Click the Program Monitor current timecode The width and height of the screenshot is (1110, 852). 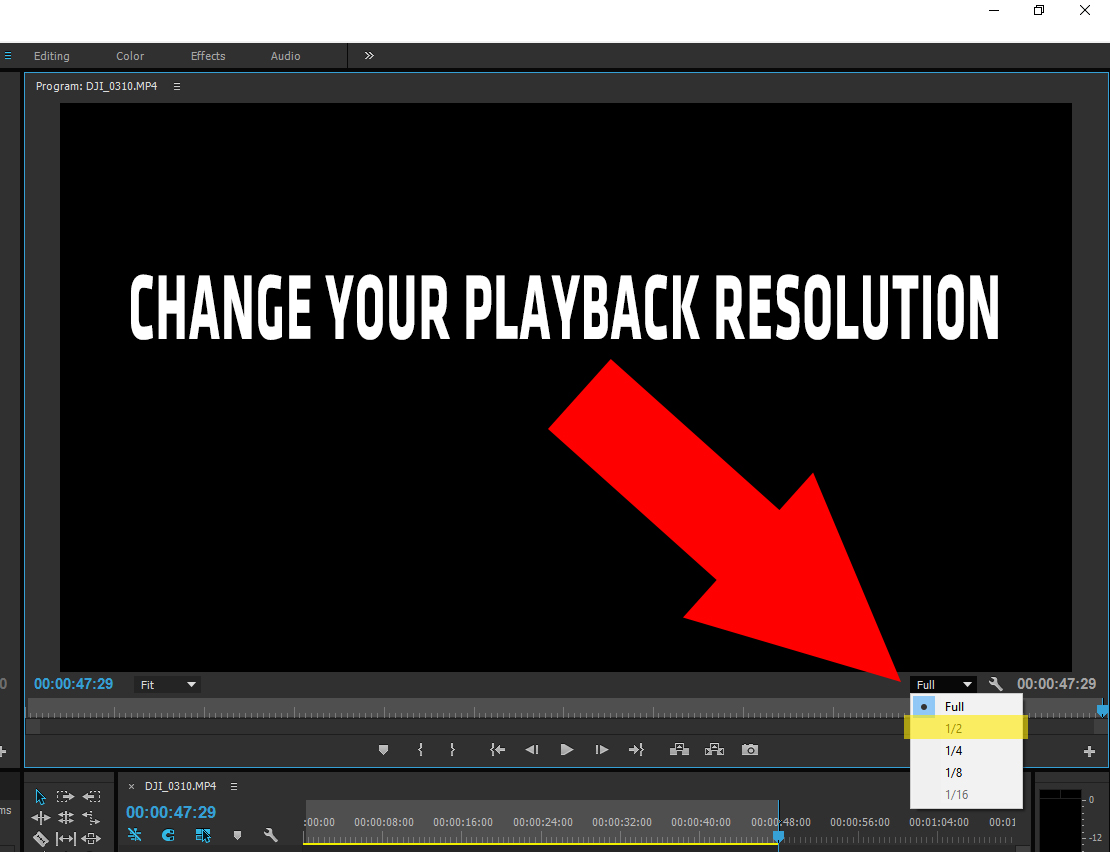pyautogui.click(x=74, y=684)
